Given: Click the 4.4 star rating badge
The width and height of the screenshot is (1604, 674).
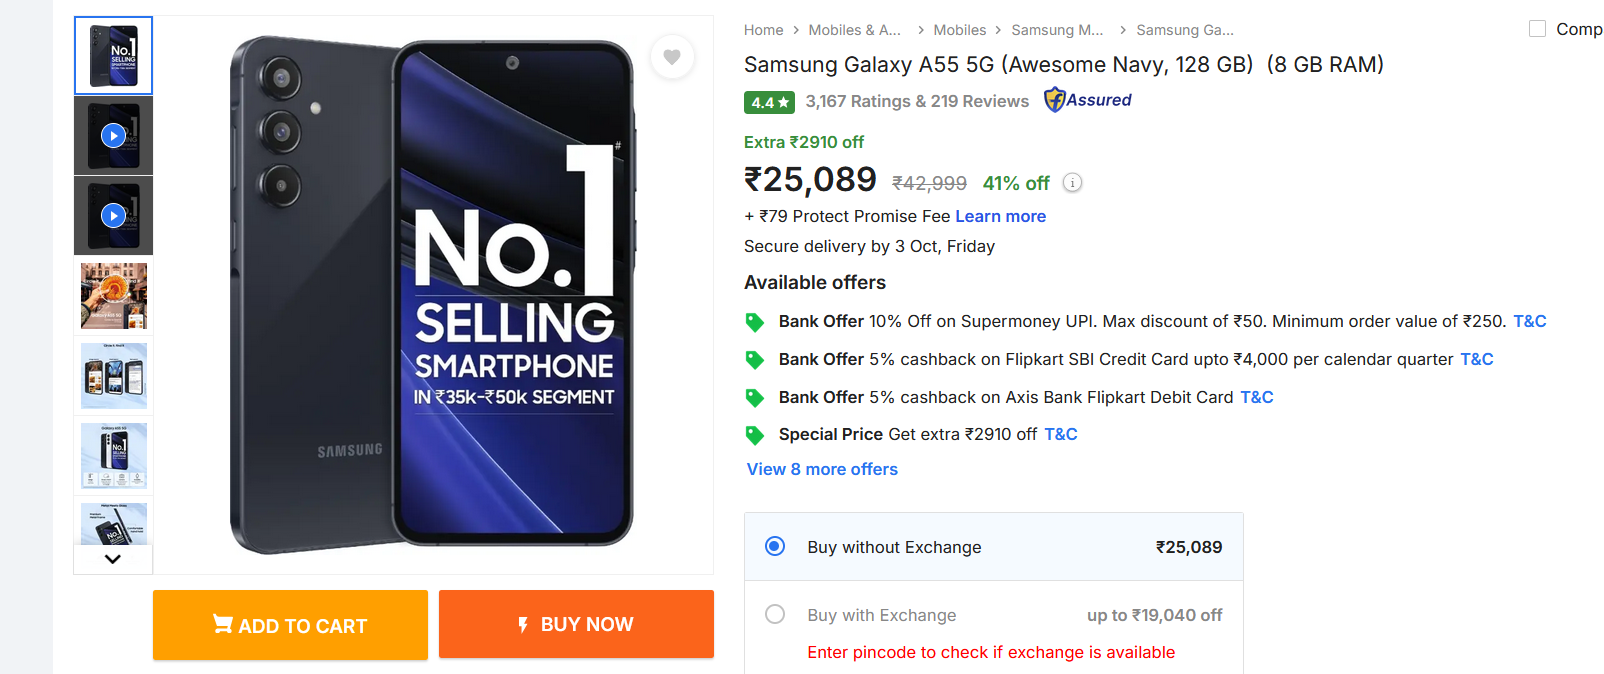Looking at the screenshot, I should coord(769,102).
